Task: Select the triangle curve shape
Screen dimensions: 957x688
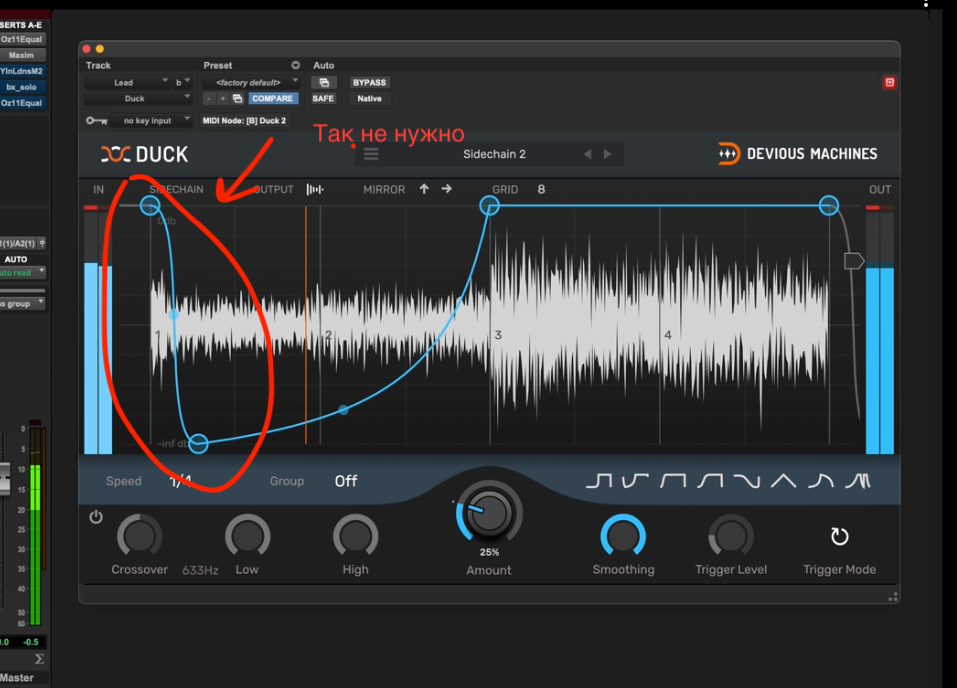Action: pos(784,481)
